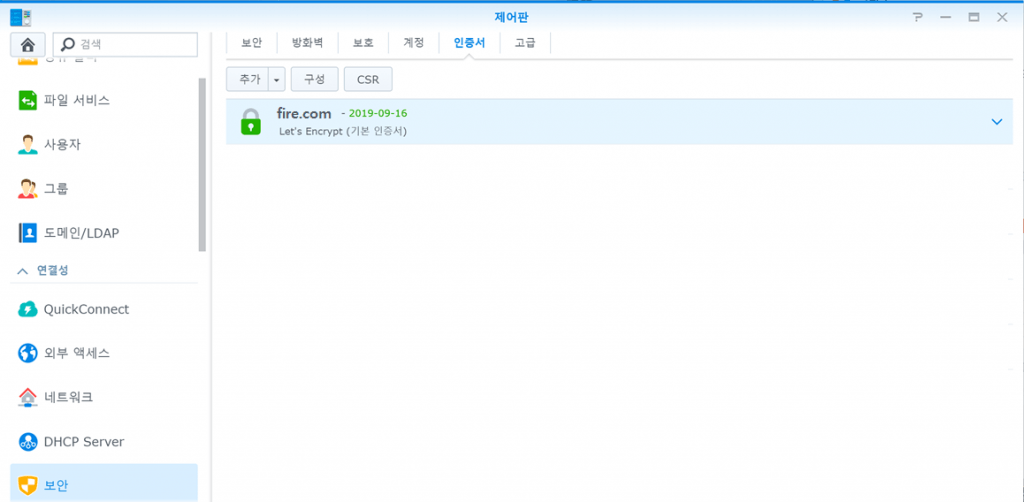
Task: Click the 제어판 window title
Action: [512, 18]
